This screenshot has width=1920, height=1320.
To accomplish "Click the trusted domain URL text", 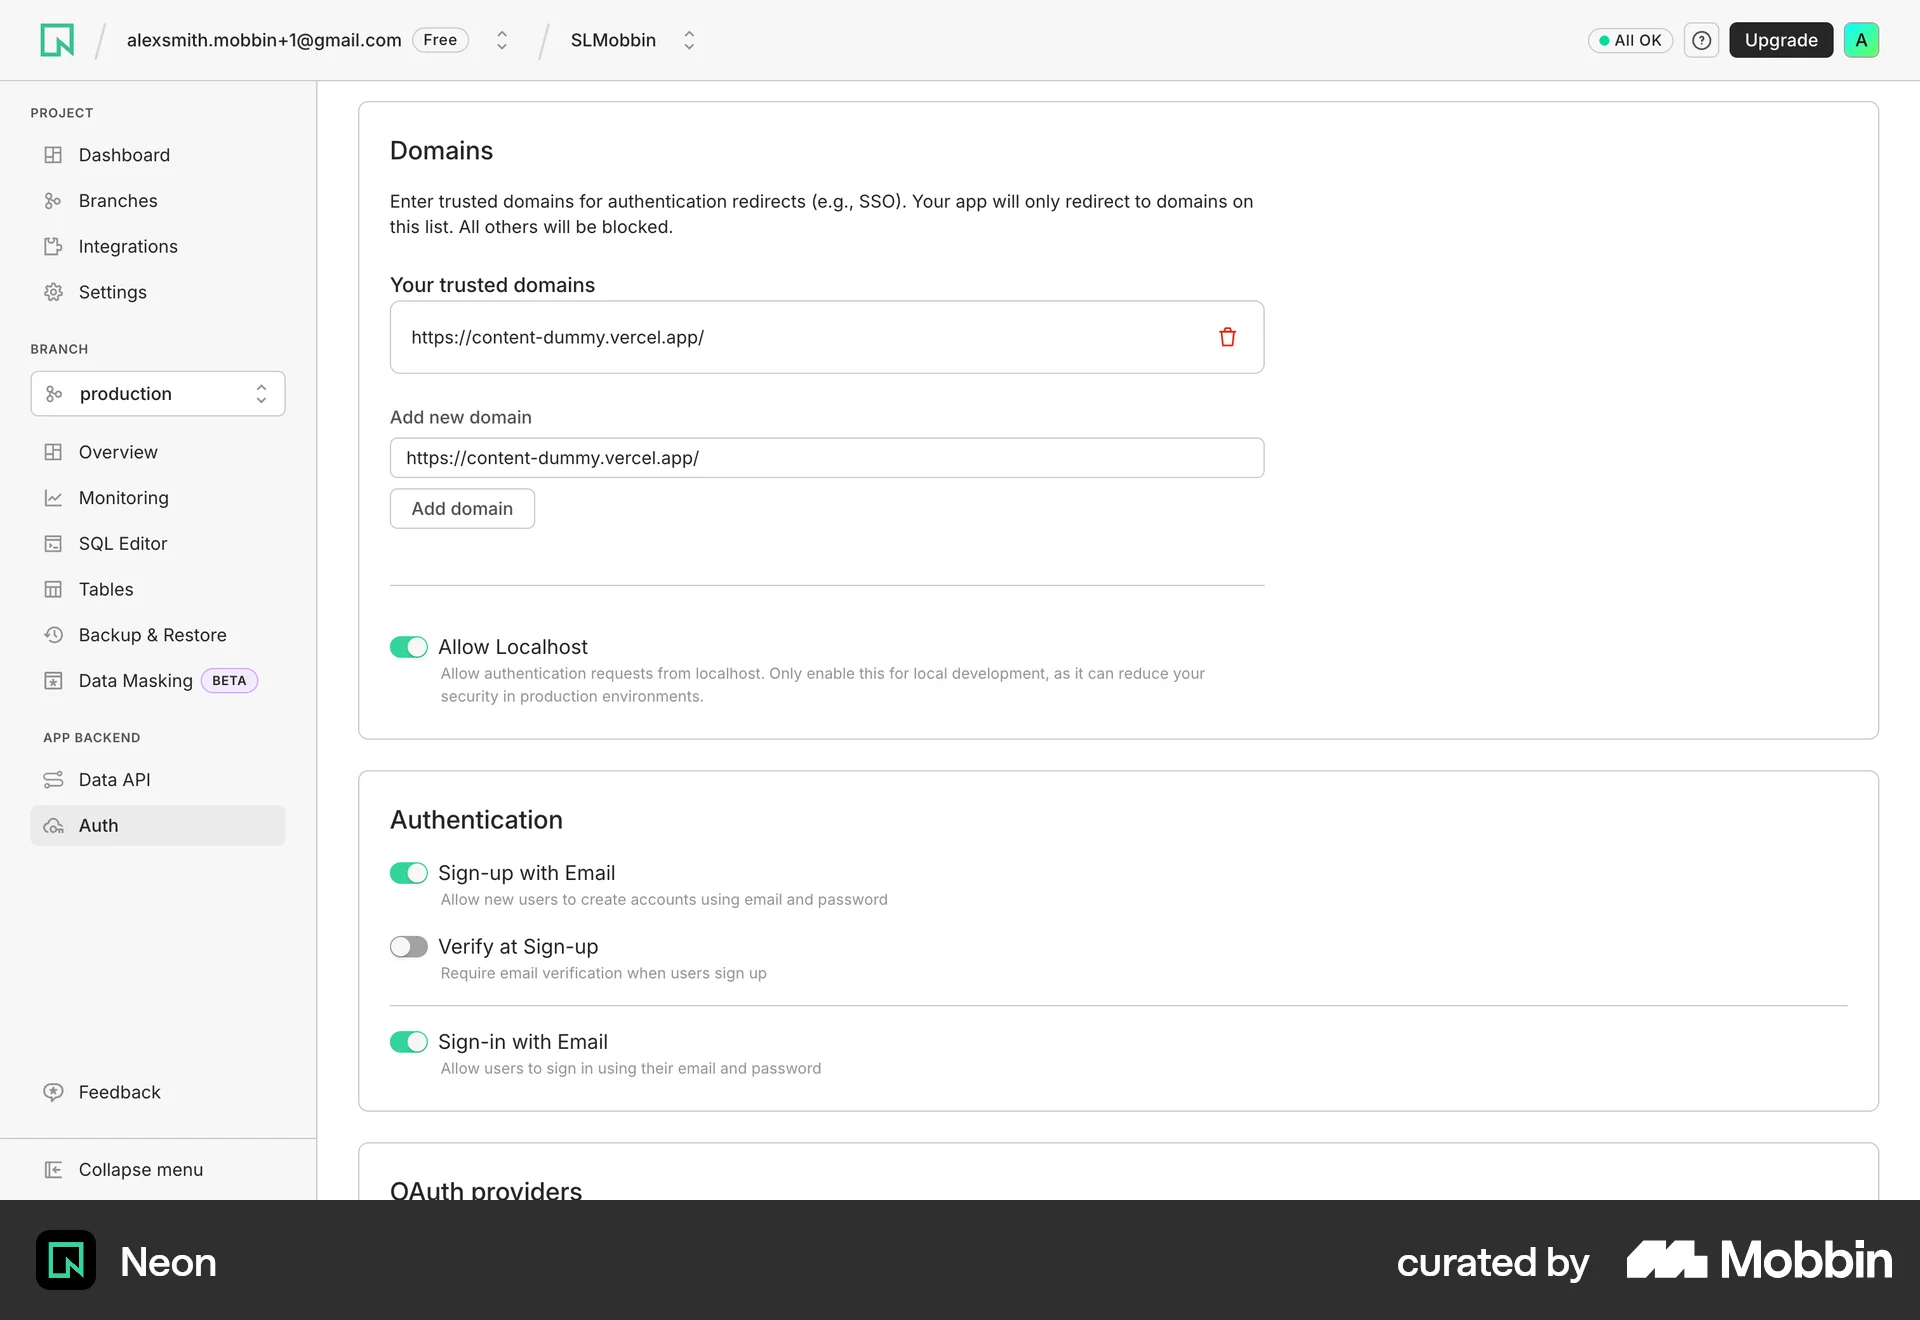I will coord(557,337).
